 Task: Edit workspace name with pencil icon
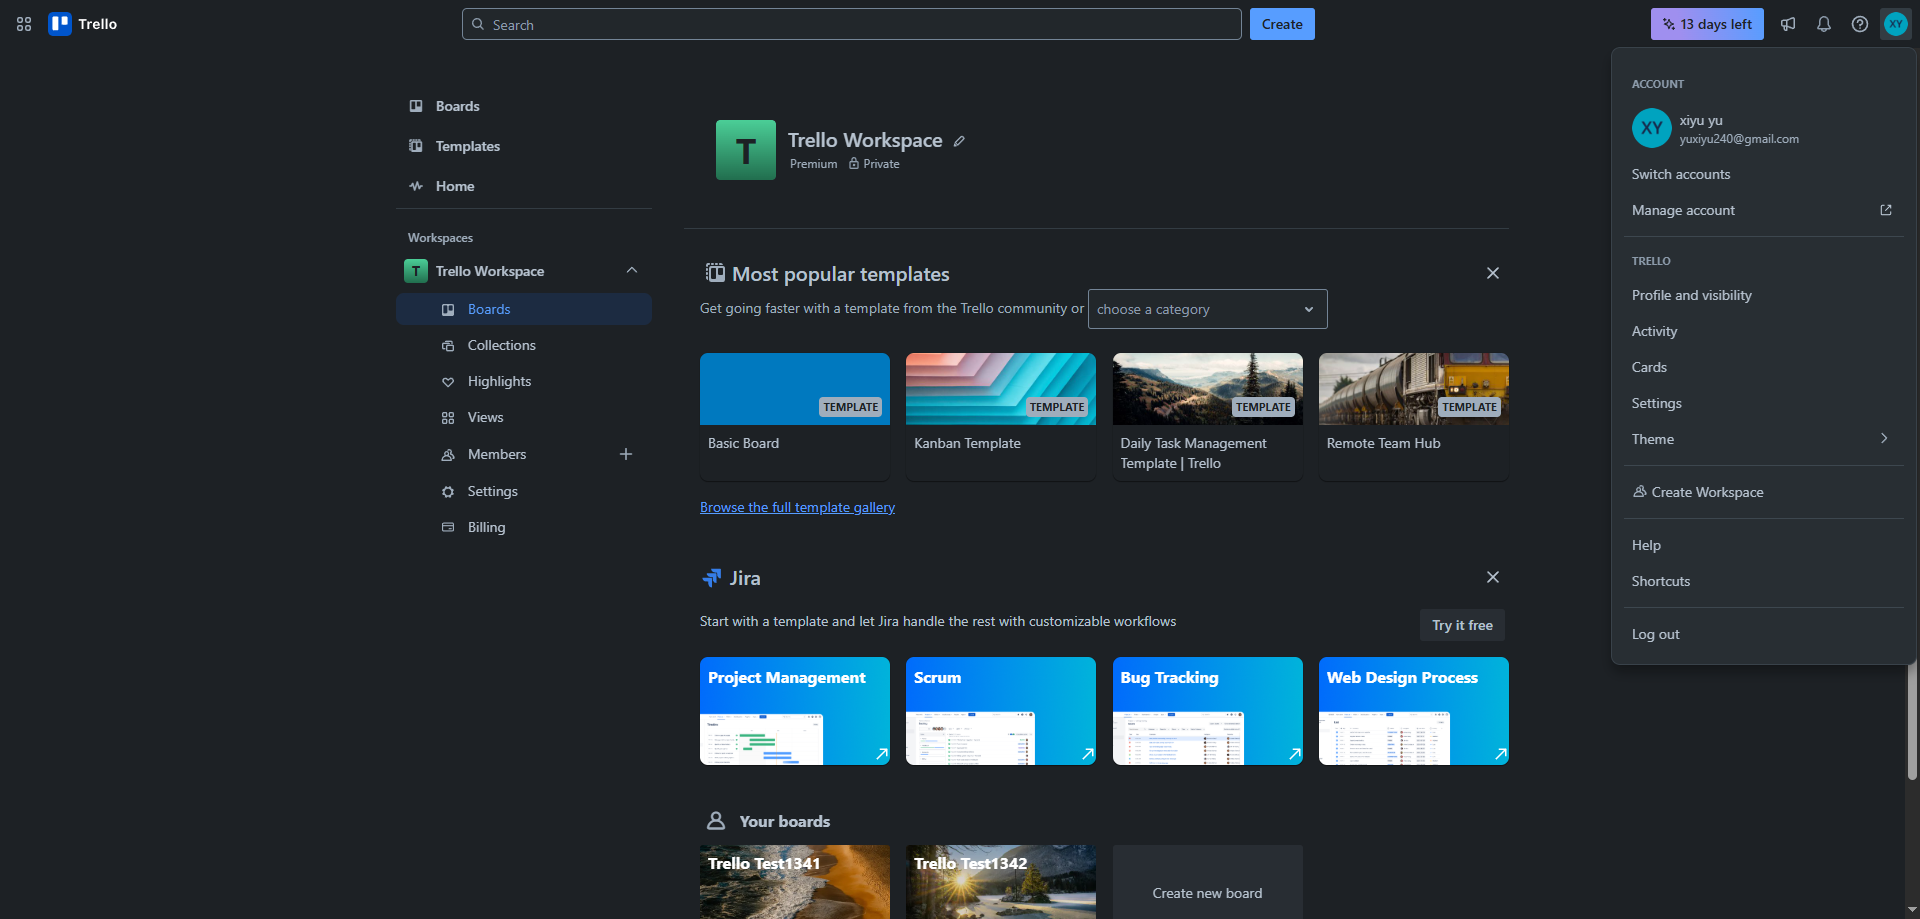point(959,141)
